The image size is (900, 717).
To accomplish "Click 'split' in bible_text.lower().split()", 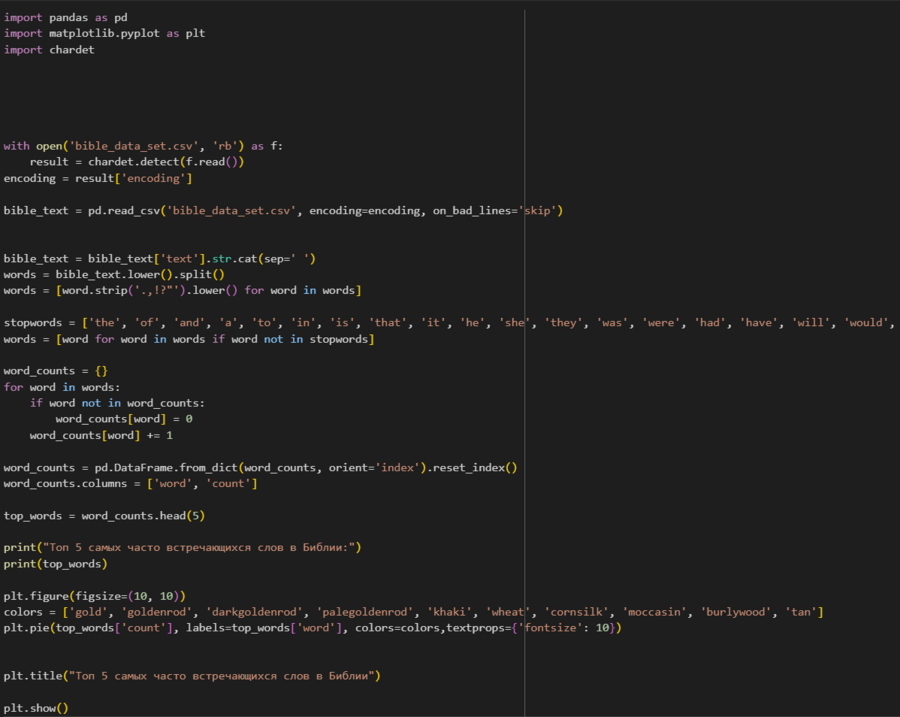I will tap(196, 274).
